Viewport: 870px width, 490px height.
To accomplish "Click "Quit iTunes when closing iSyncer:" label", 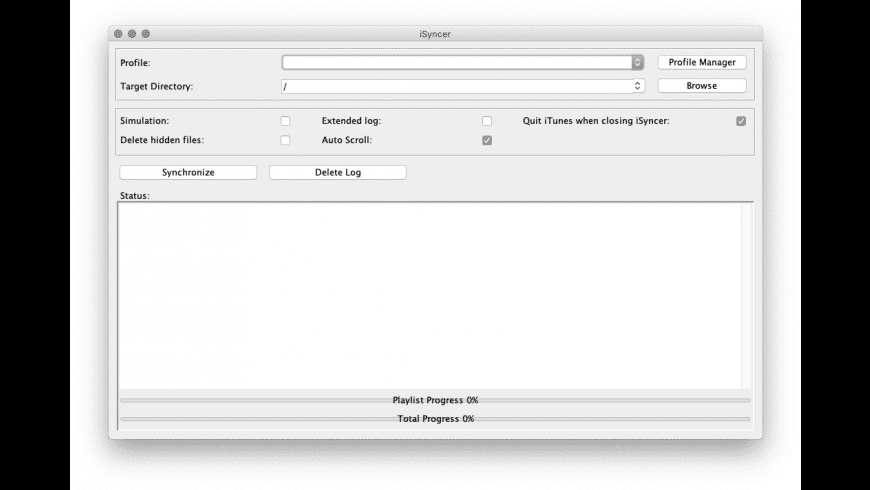I will click(596, 121).
